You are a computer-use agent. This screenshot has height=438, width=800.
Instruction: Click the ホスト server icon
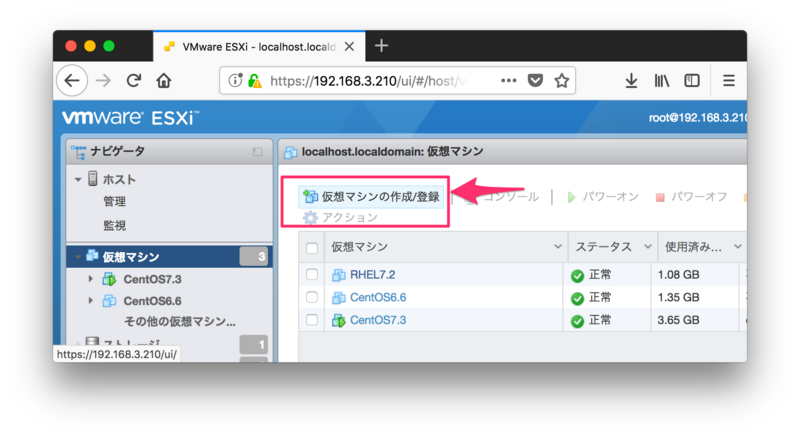click(93, 179)
